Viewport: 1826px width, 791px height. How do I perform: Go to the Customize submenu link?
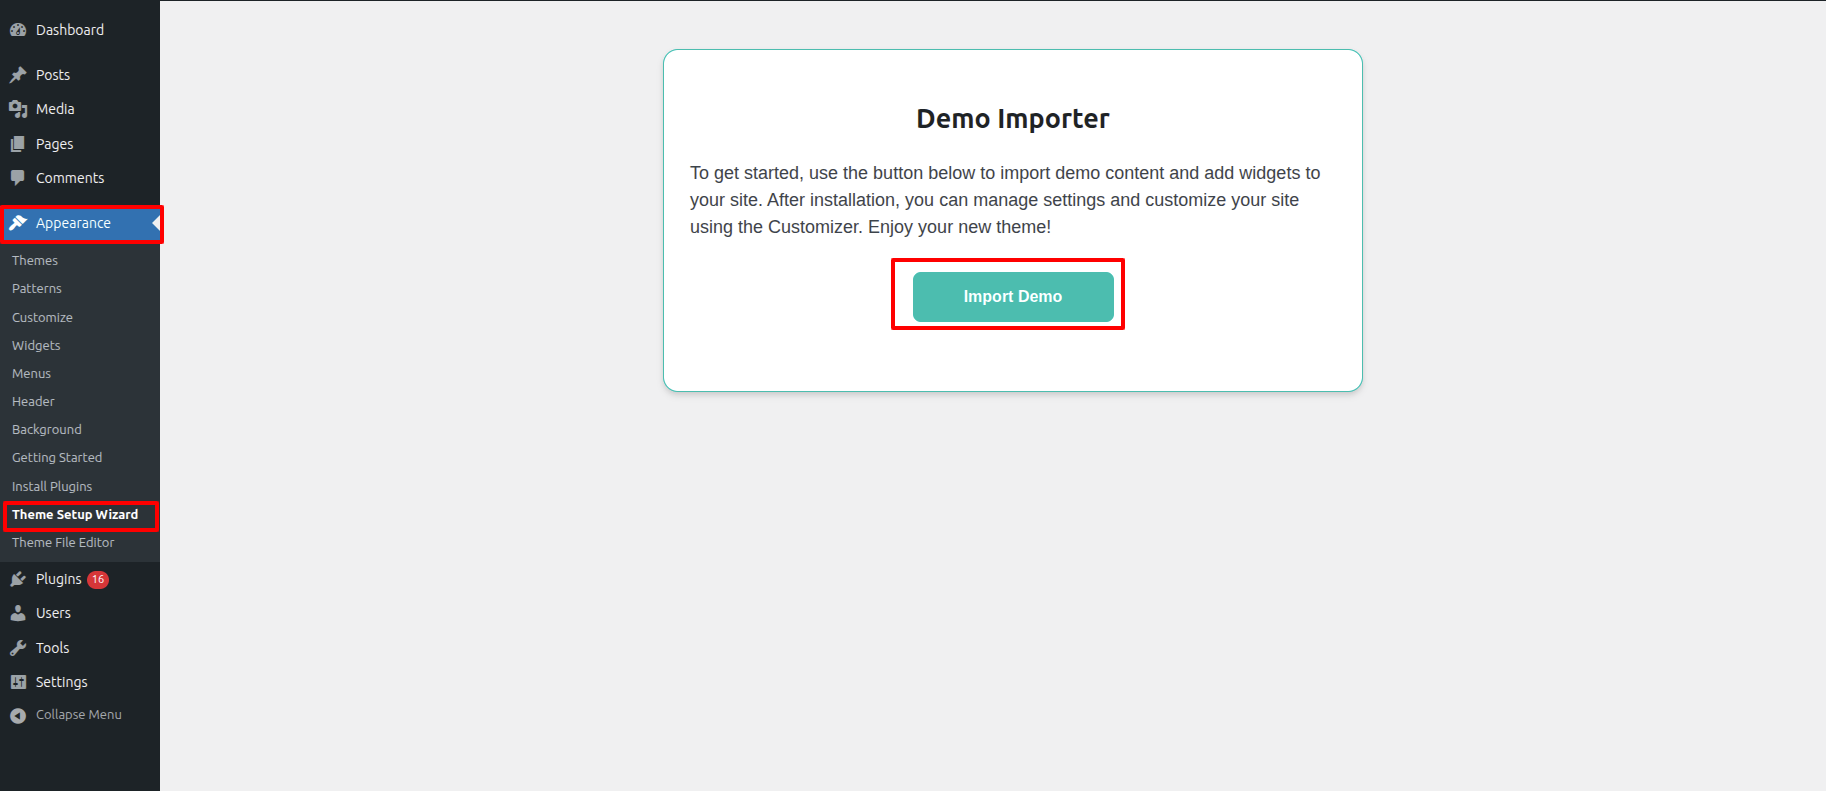point(42,317)
